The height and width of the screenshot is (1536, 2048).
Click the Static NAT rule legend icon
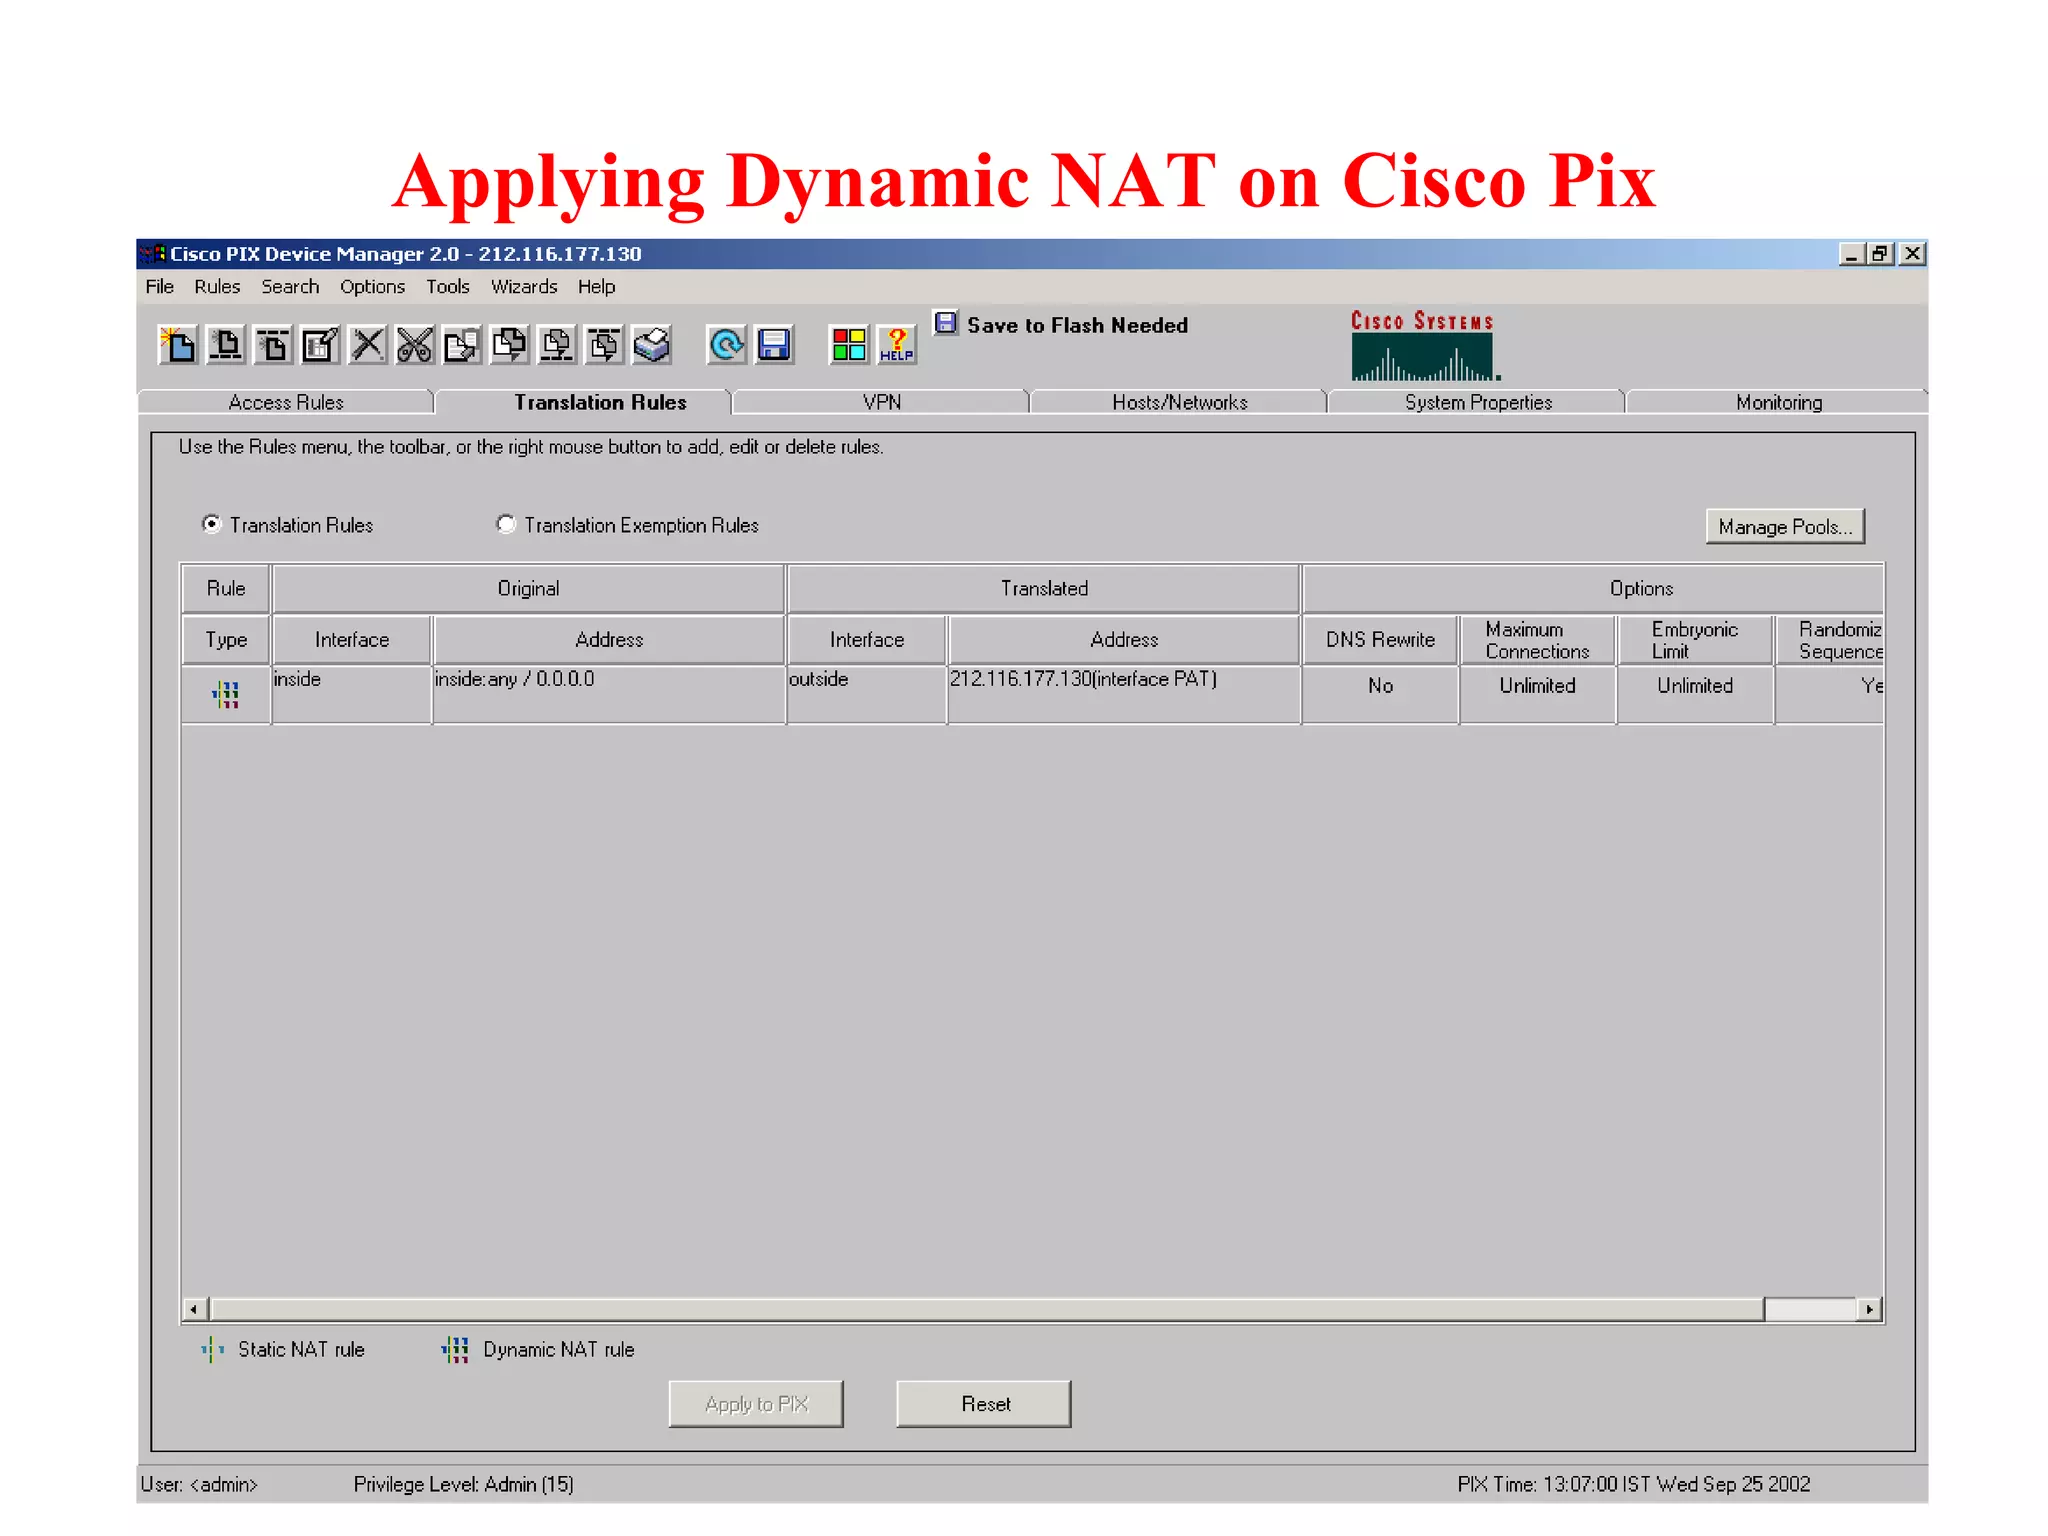pos(212,1350)
